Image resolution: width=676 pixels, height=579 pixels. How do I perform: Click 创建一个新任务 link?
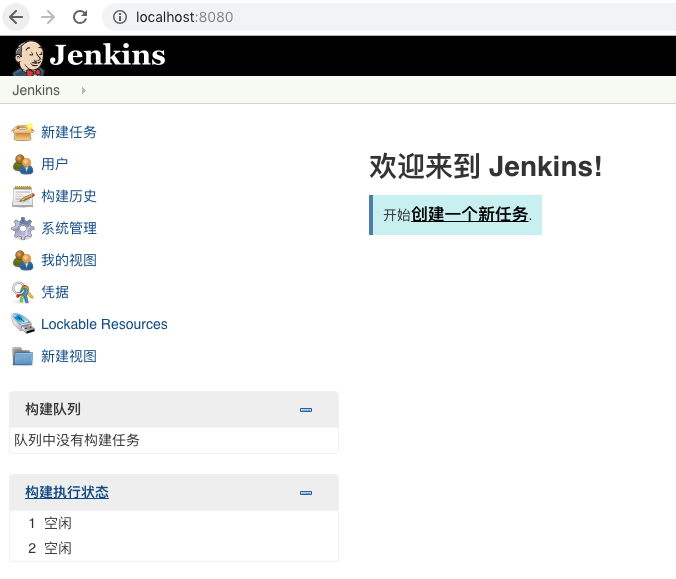[469, 214]
